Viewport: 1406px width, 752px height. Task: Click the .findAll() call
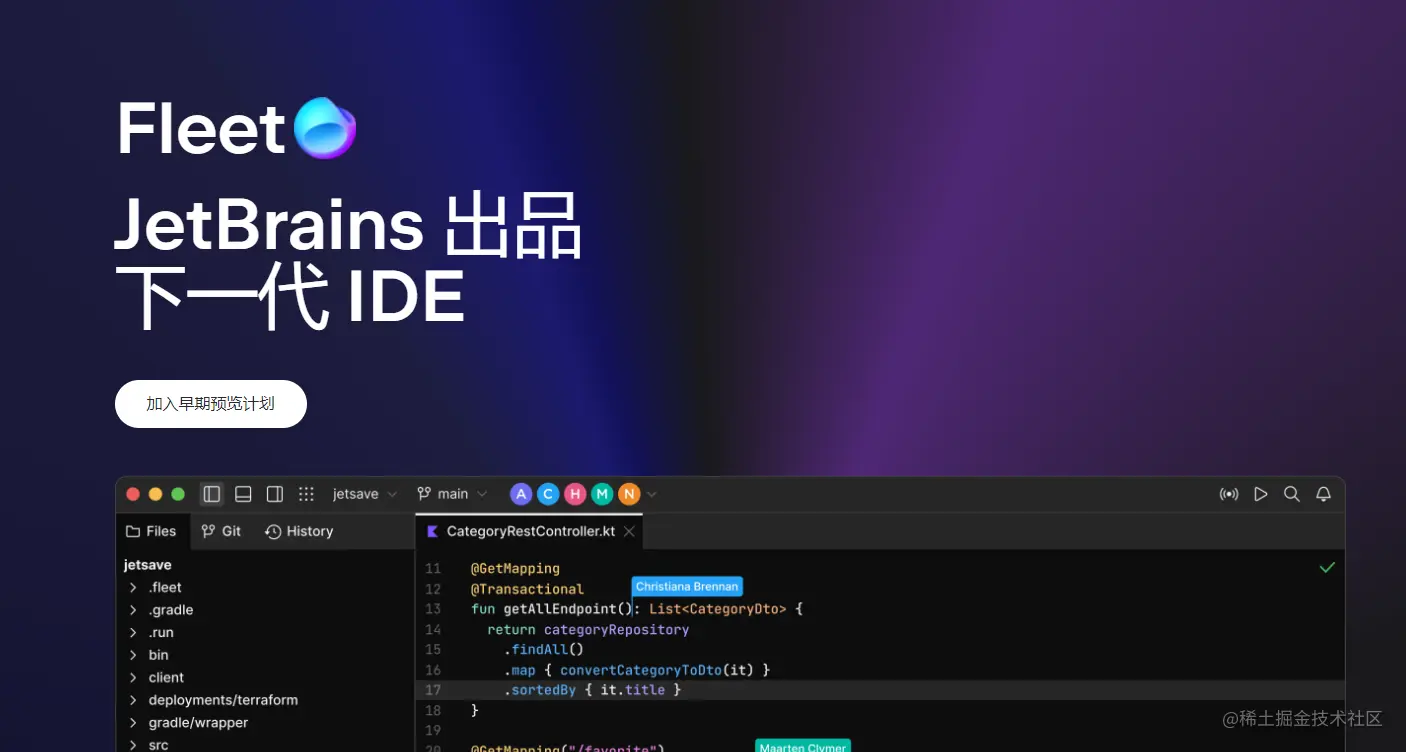(x=543, y=650)
